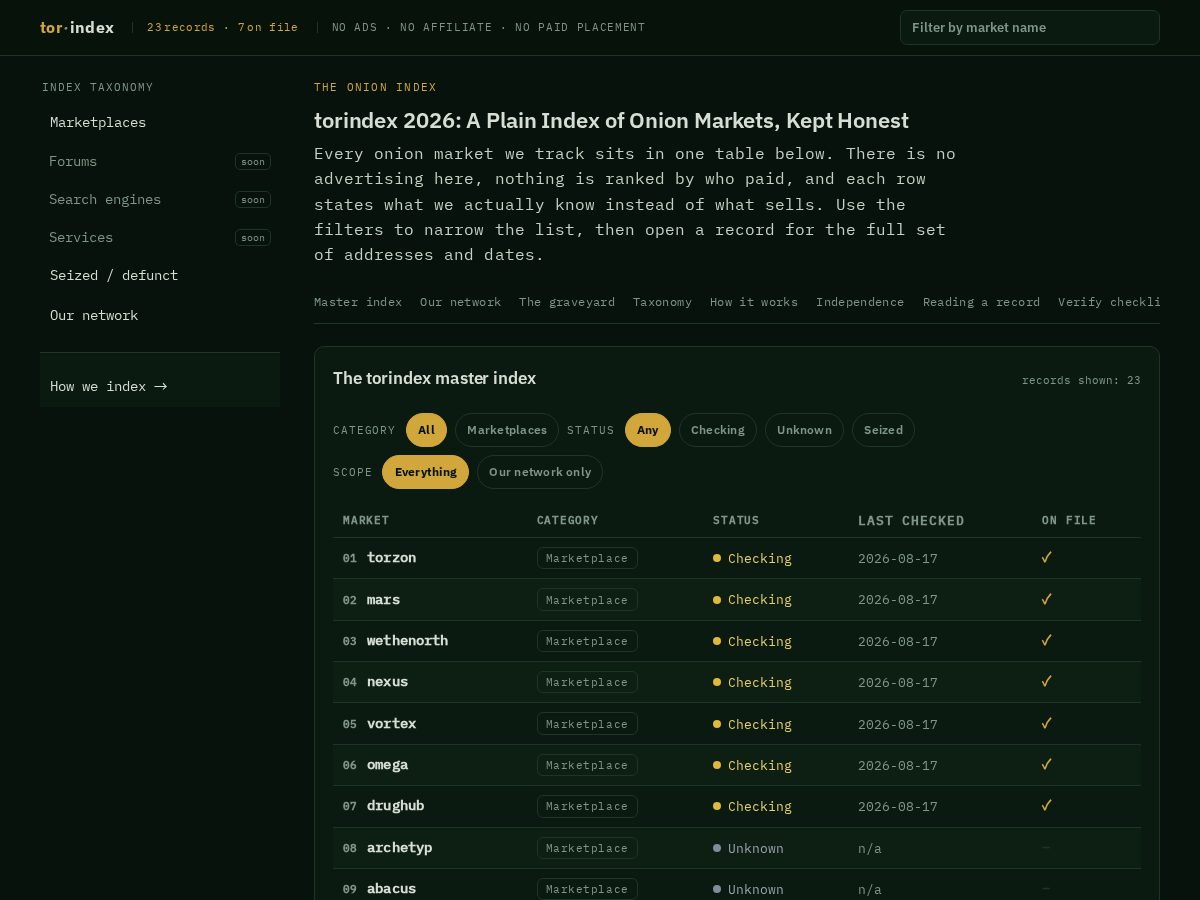Click the 7 on file header count
Screen dimensions: 1200x900
click(268, 27)
